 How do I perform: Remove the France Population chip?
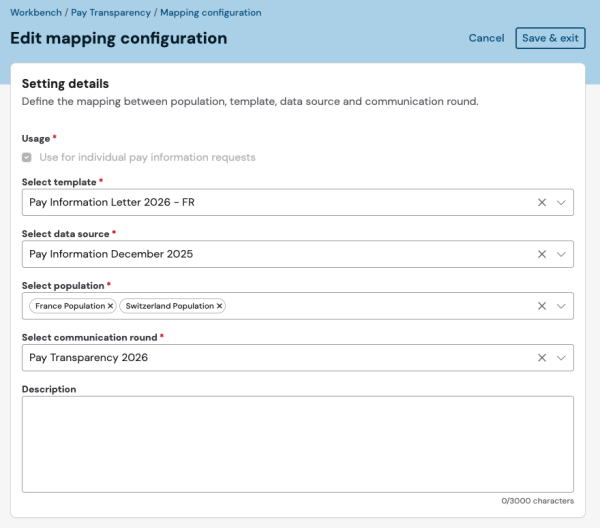click(110, 306)
